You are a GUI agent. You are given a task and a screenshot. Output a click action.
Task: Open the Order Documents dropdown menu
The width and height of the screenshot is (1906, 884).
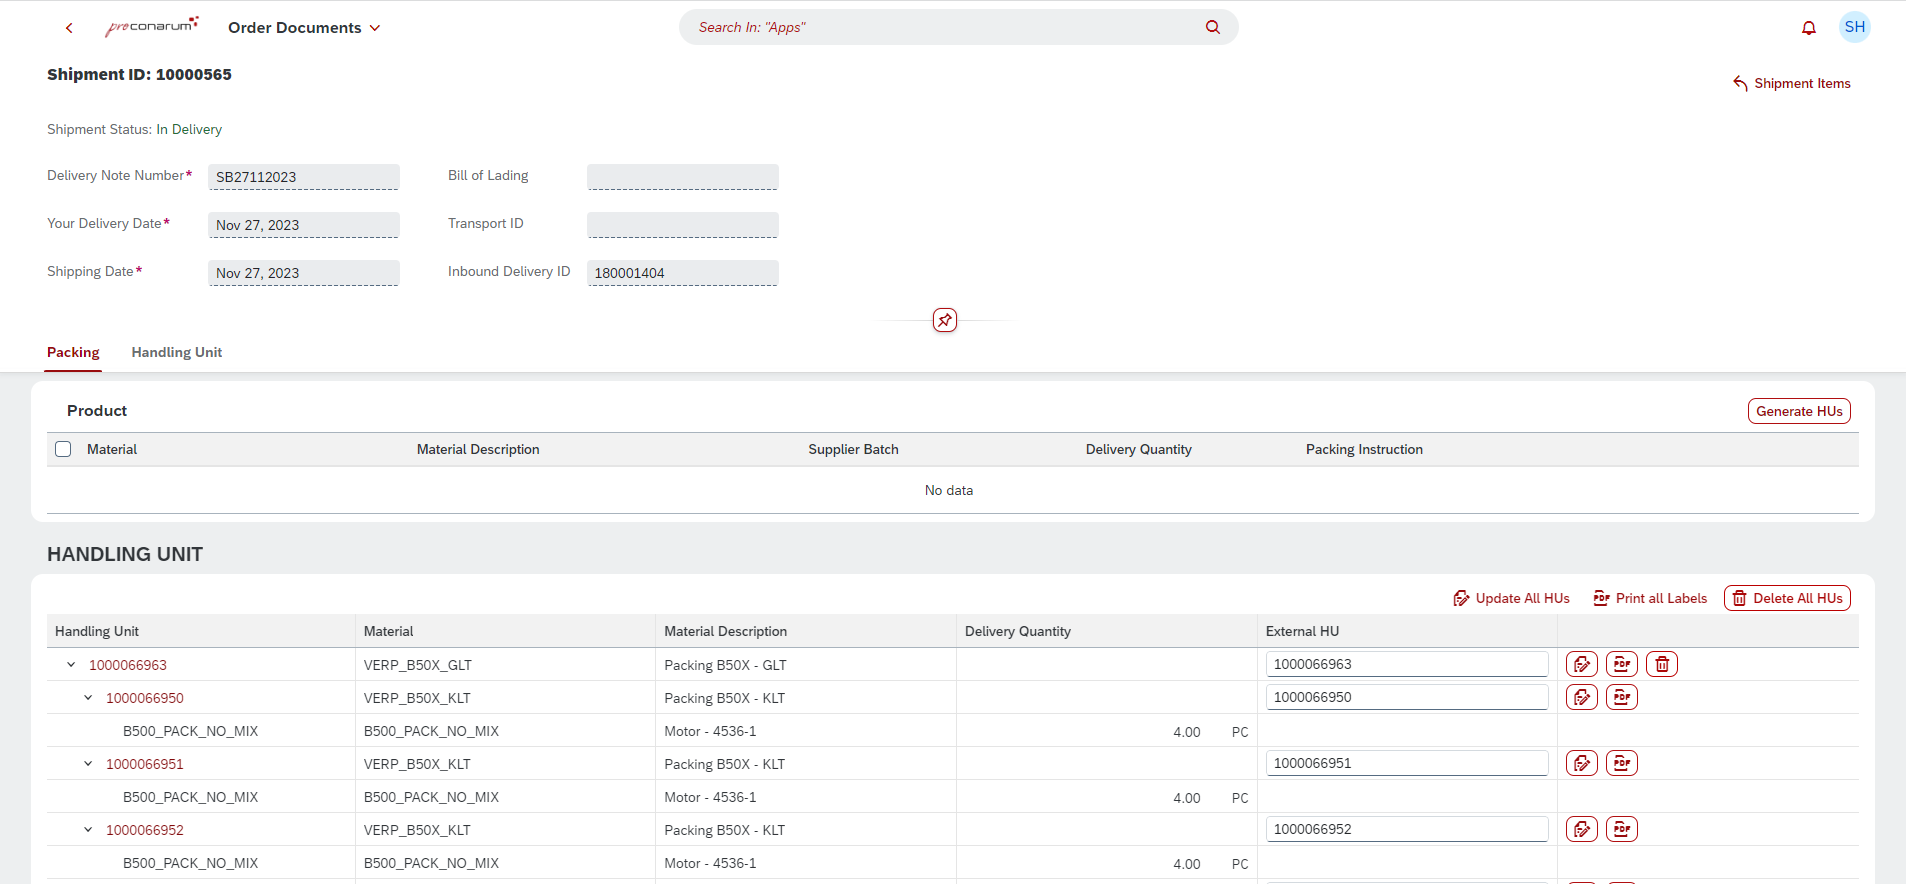pyautogui.click(x=304, y=28)
